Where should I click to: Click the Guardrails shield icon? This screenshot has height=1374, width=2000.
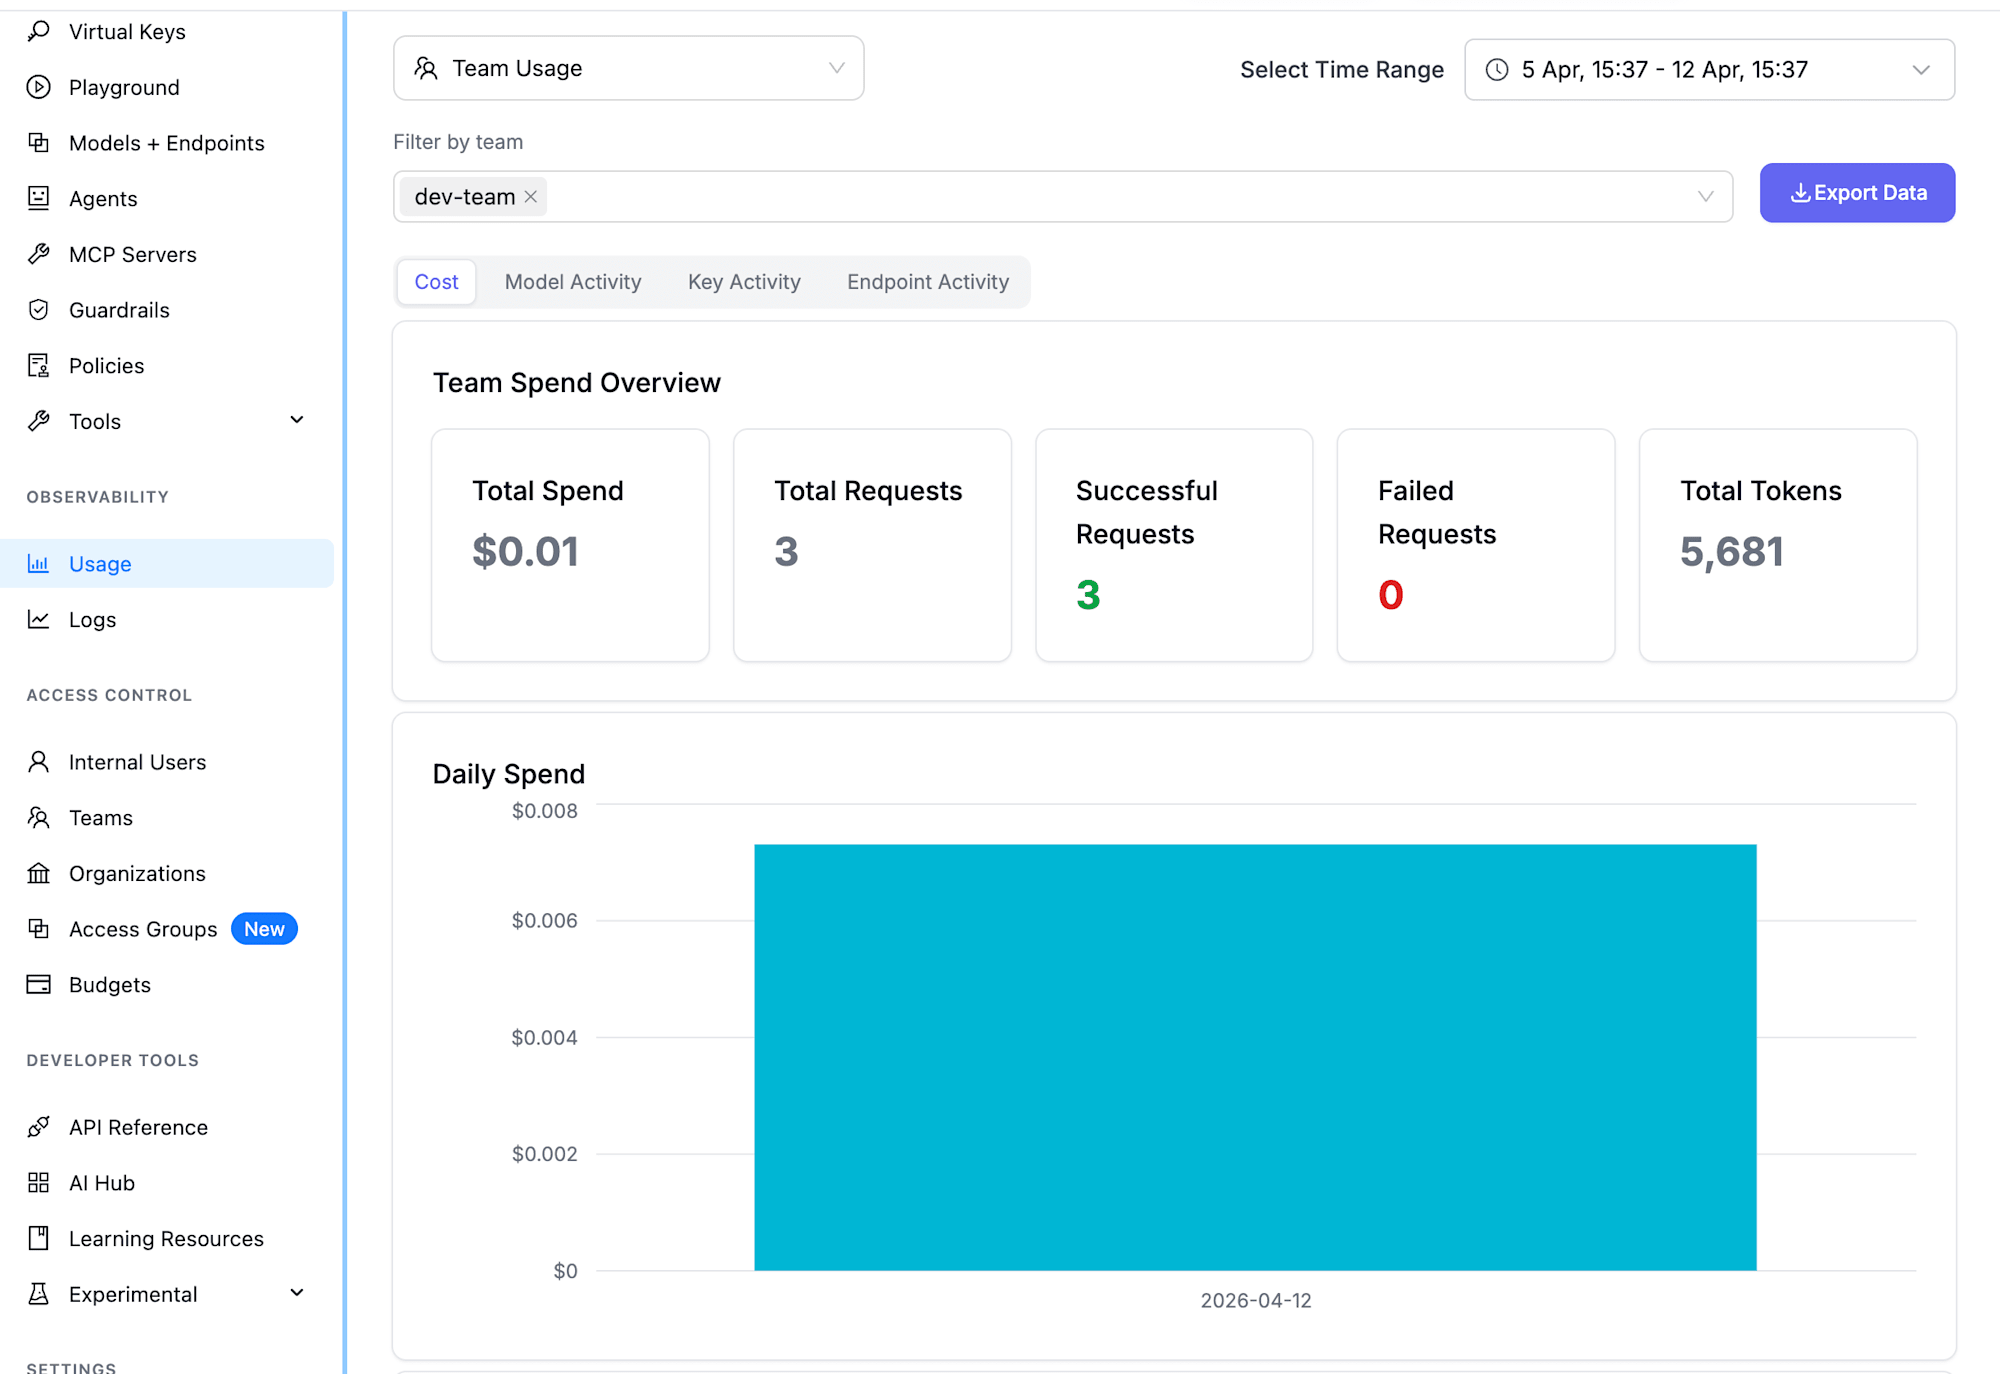(39, 310)
